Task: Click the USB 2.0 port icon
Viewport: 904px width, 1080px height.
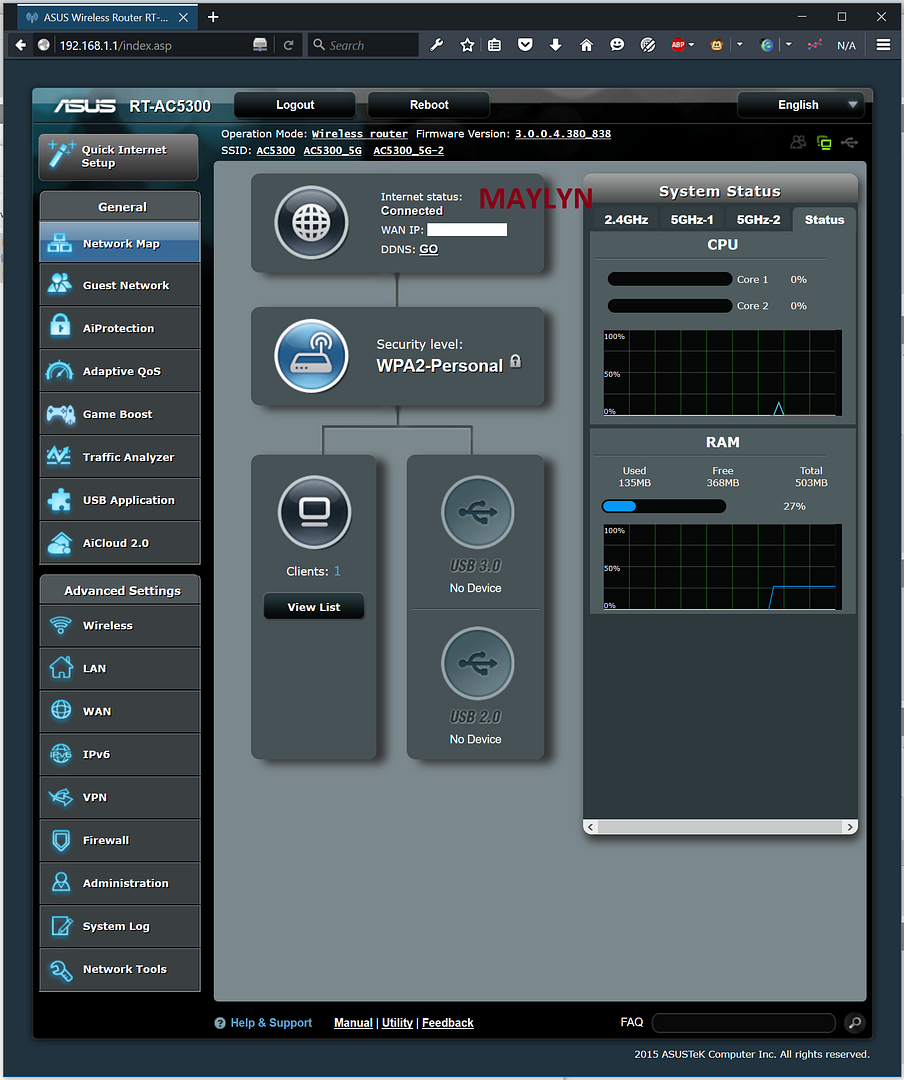Action: 477,663
